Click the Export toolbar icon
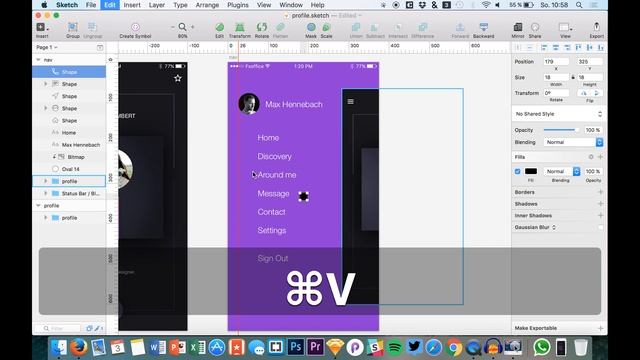The image size is (640, 360). pyautogui.click(x=596, y=27)
